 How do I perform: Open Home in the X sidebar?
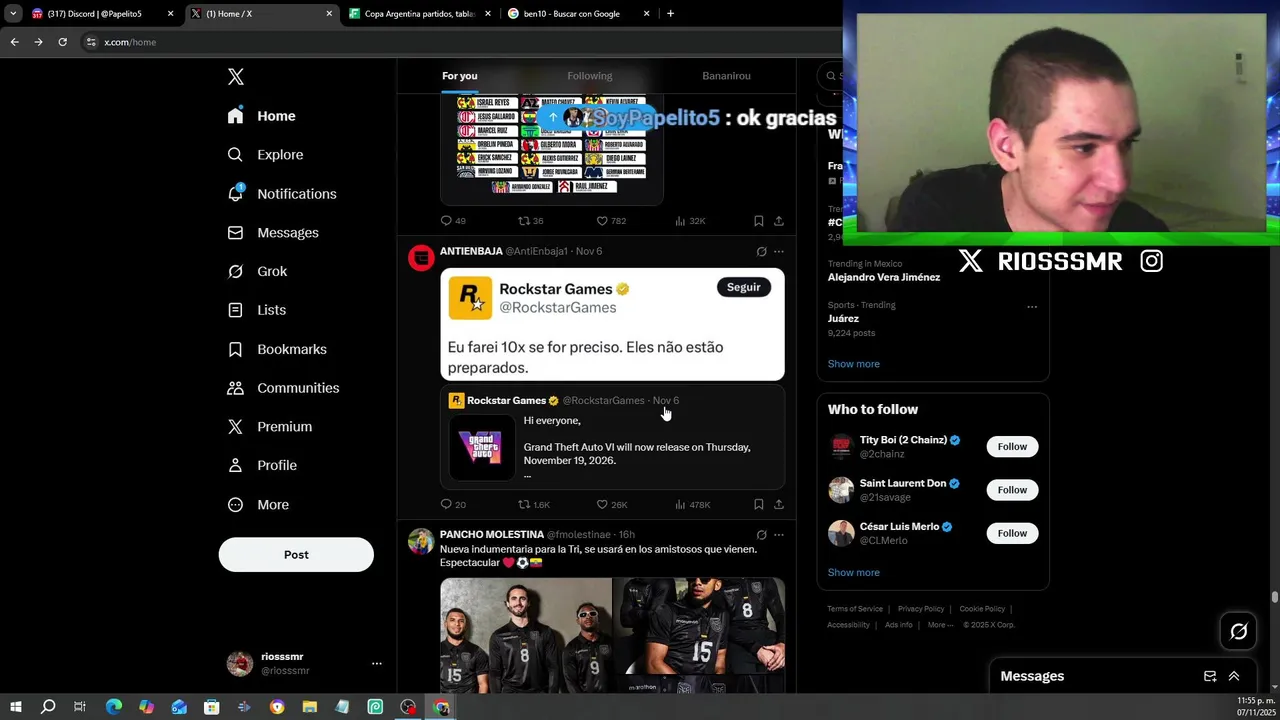tap(261, 116)
